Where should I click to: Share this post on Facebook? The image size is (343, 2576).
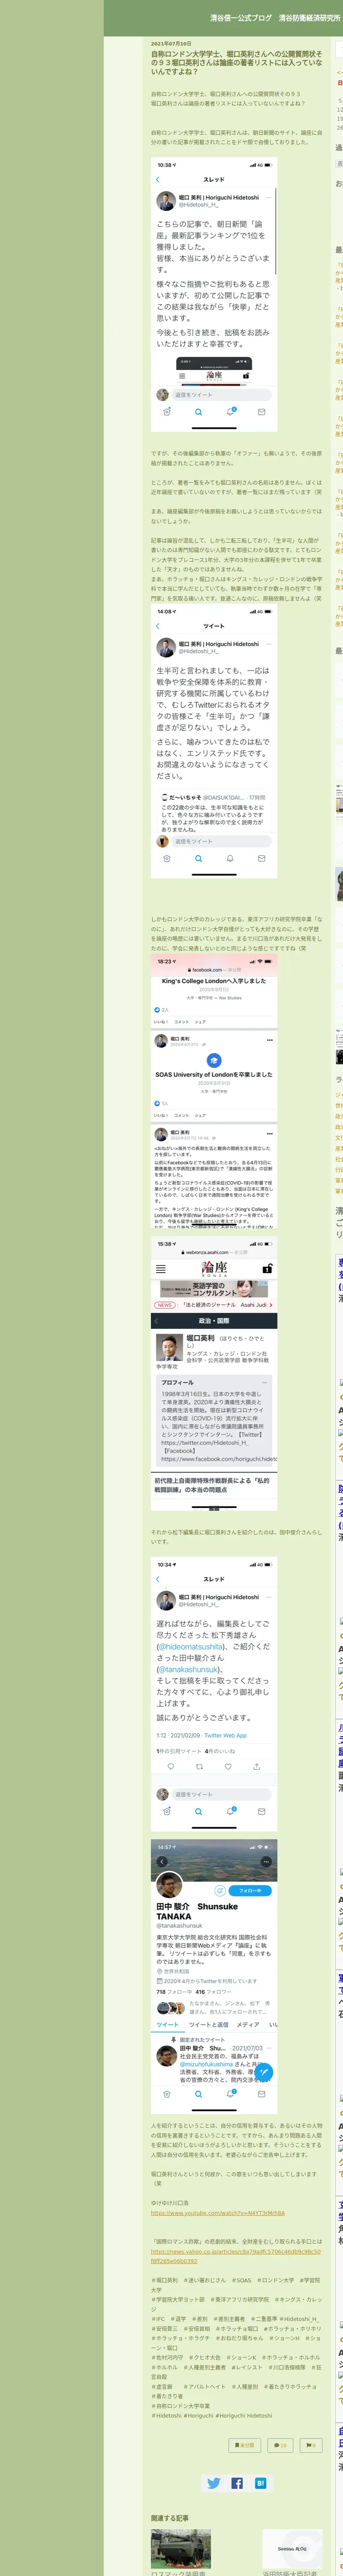tap(237, 2482)
